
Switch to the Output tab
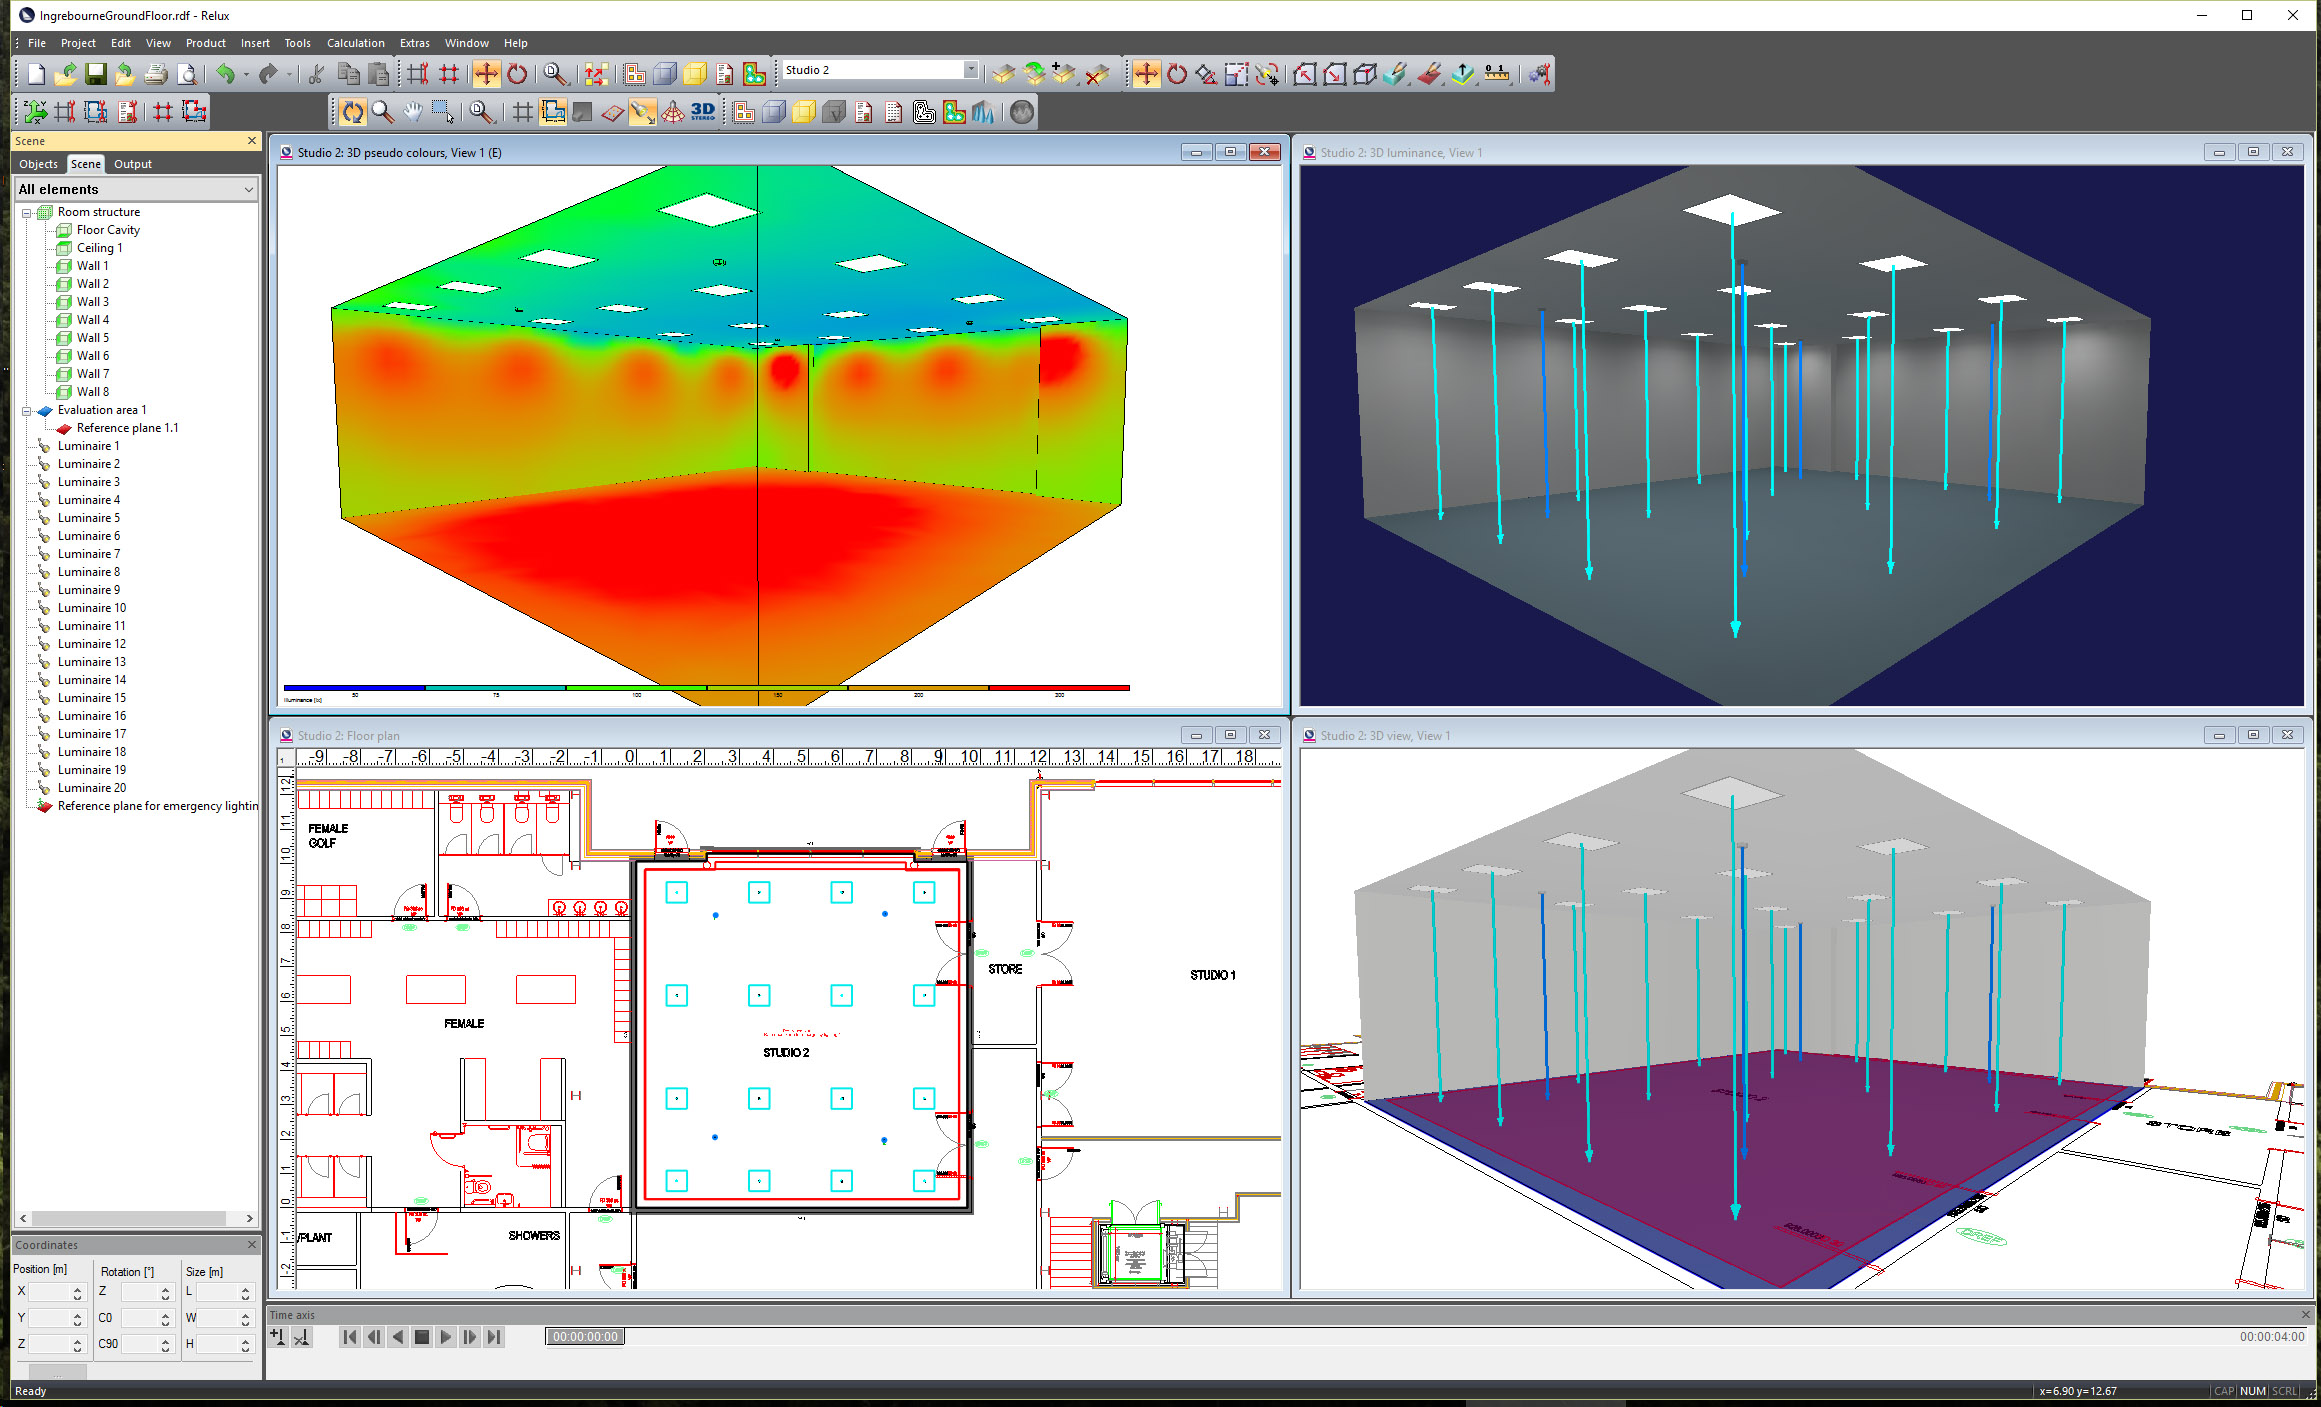(x=132, y=164)
